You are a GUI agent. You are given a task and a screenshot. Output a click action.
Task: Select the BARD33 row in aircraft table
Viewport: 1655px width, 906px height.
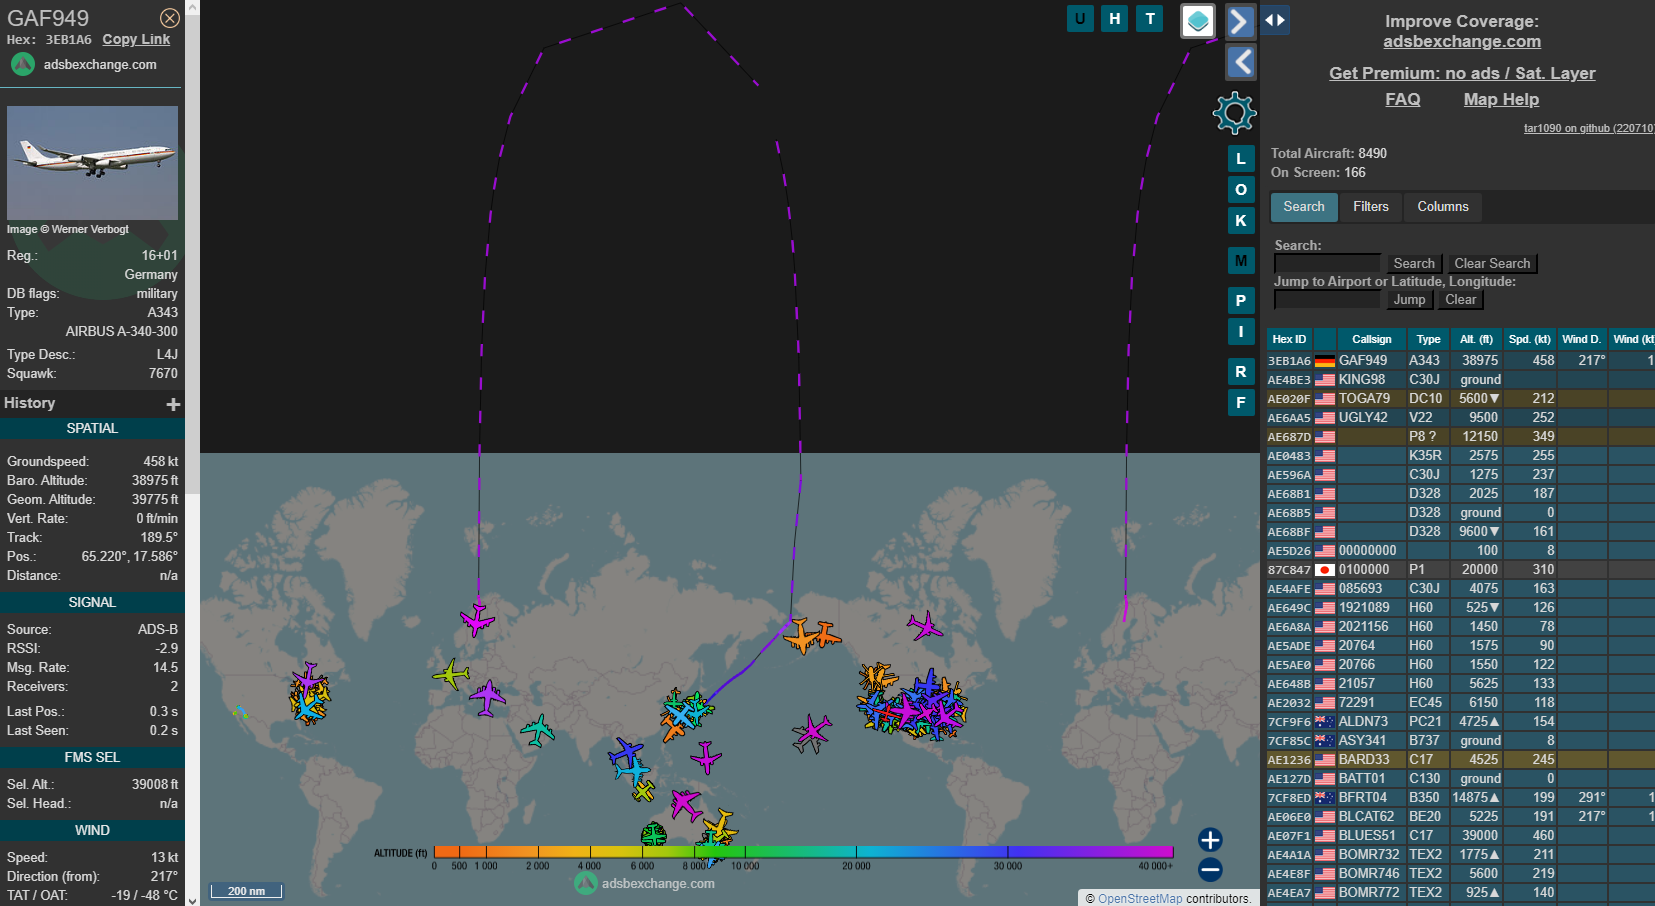tap(1460, 760)
